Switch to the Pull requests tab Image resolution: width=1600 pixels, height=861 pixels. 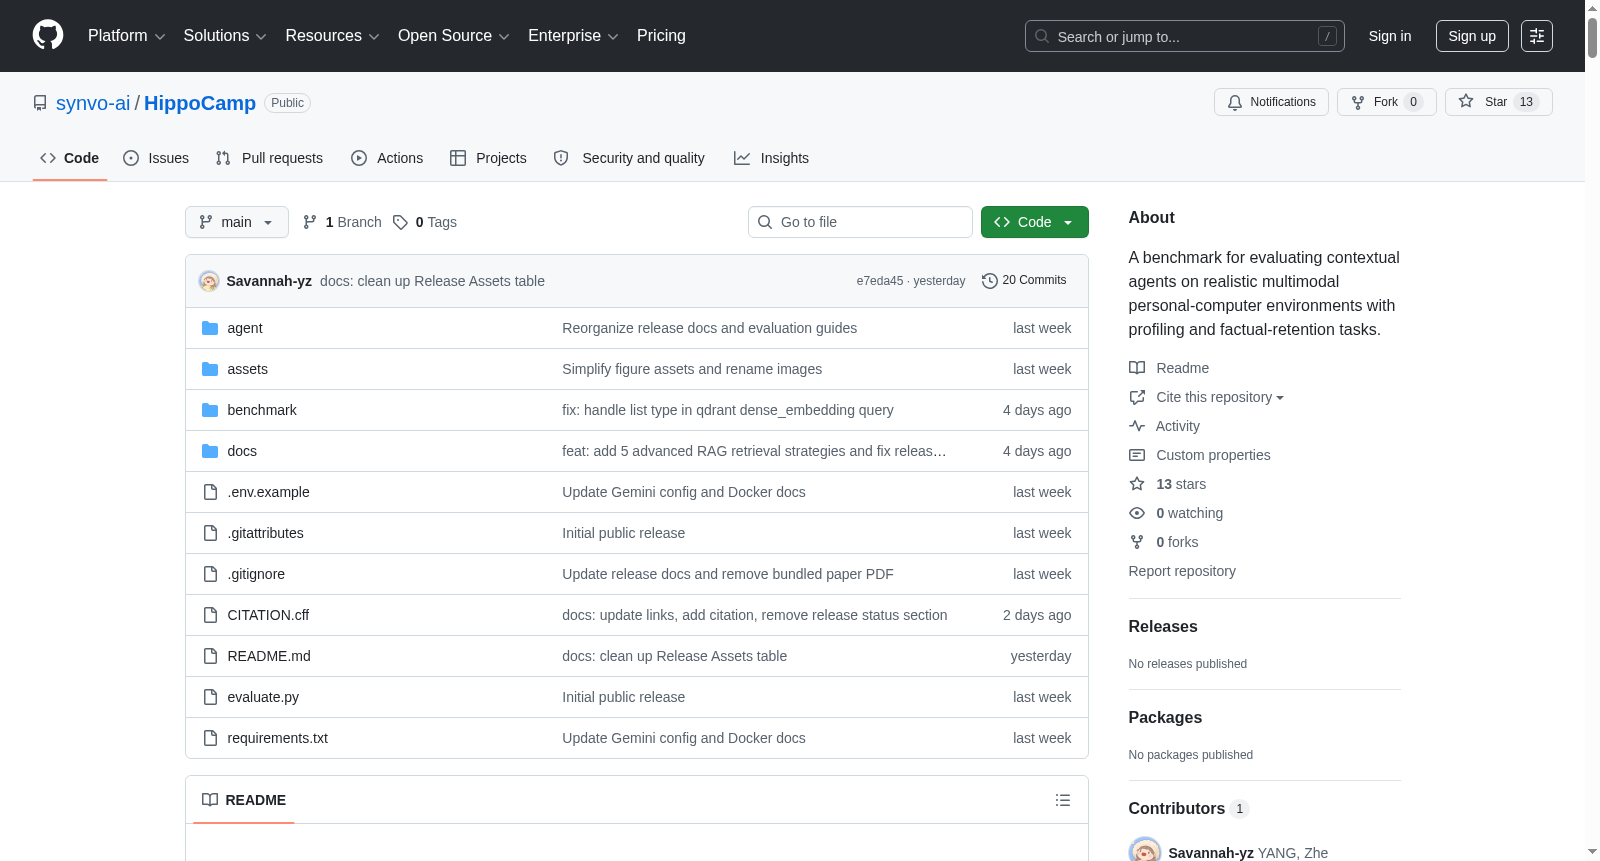coord(269,158)
